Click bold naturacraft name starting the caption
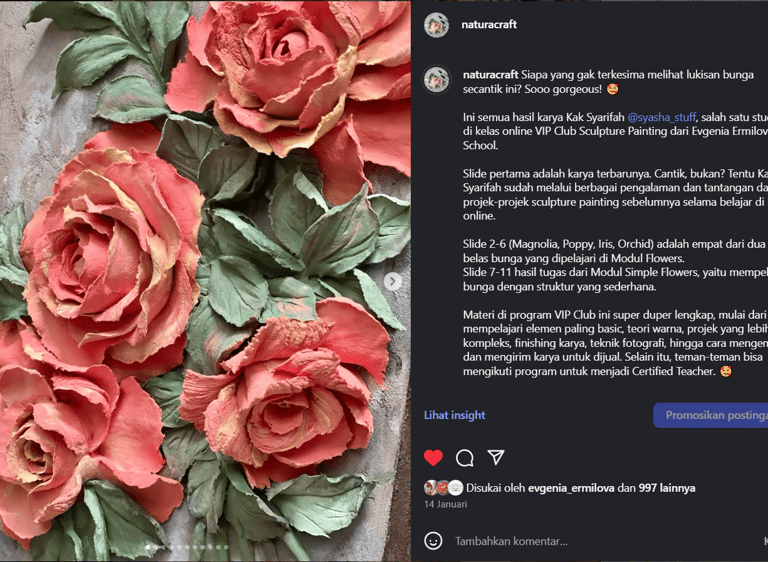This screenshot has height=562, width=768. tap(491, 74)
